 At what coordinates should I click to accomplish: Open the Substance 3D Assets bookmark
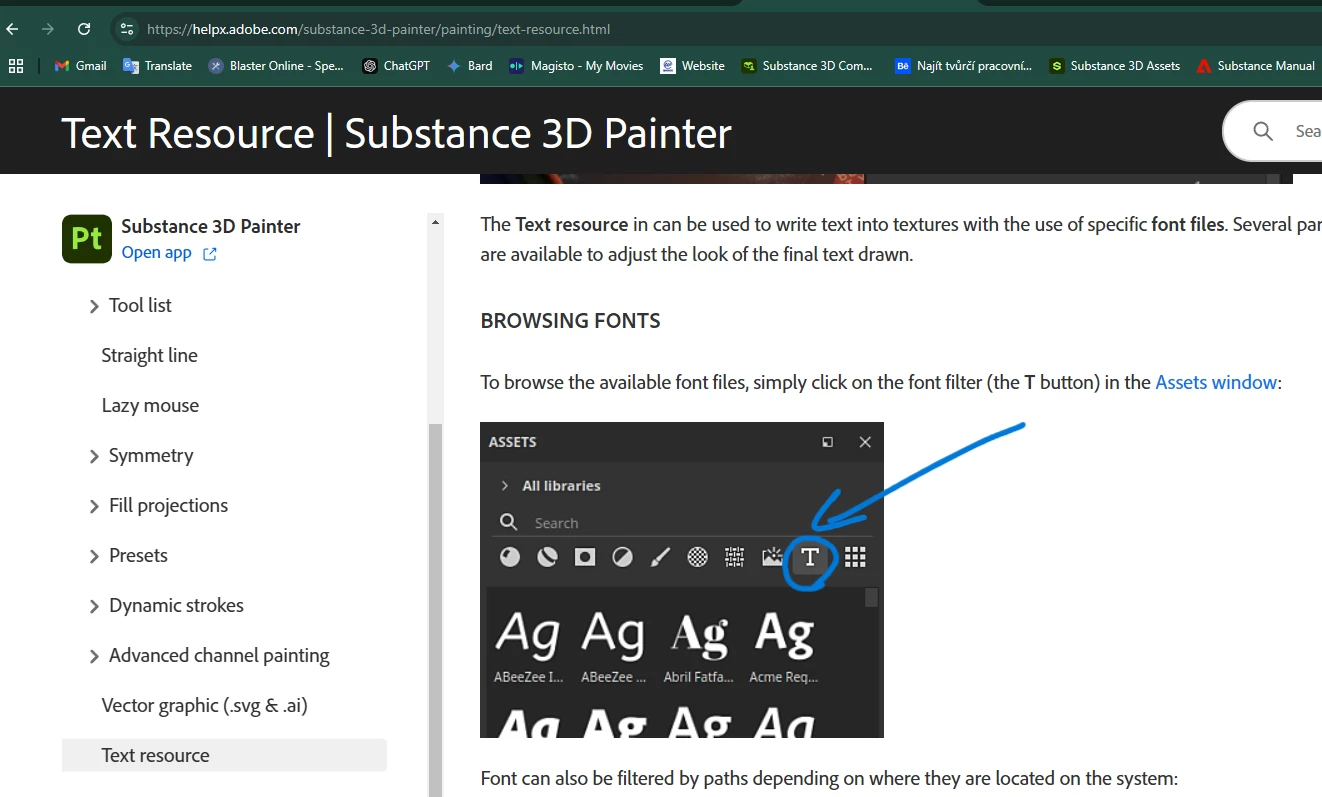[x=1114, y=66]
